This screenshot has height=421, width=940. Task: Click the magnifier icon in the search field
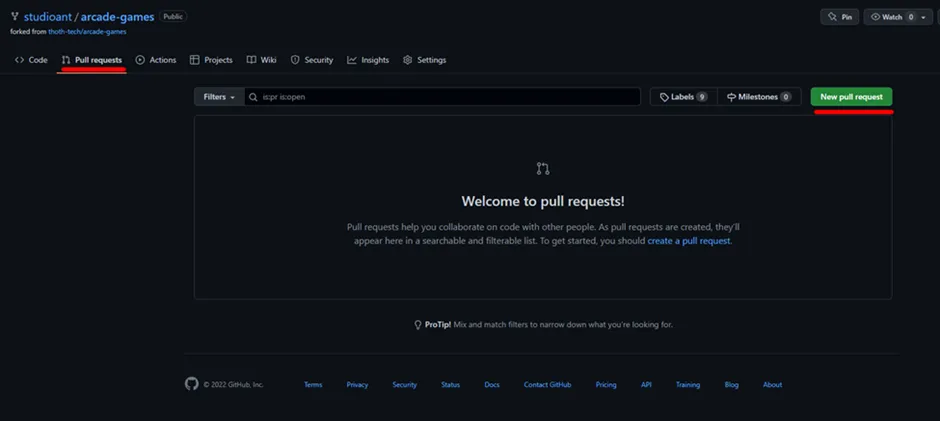point(254,97)
